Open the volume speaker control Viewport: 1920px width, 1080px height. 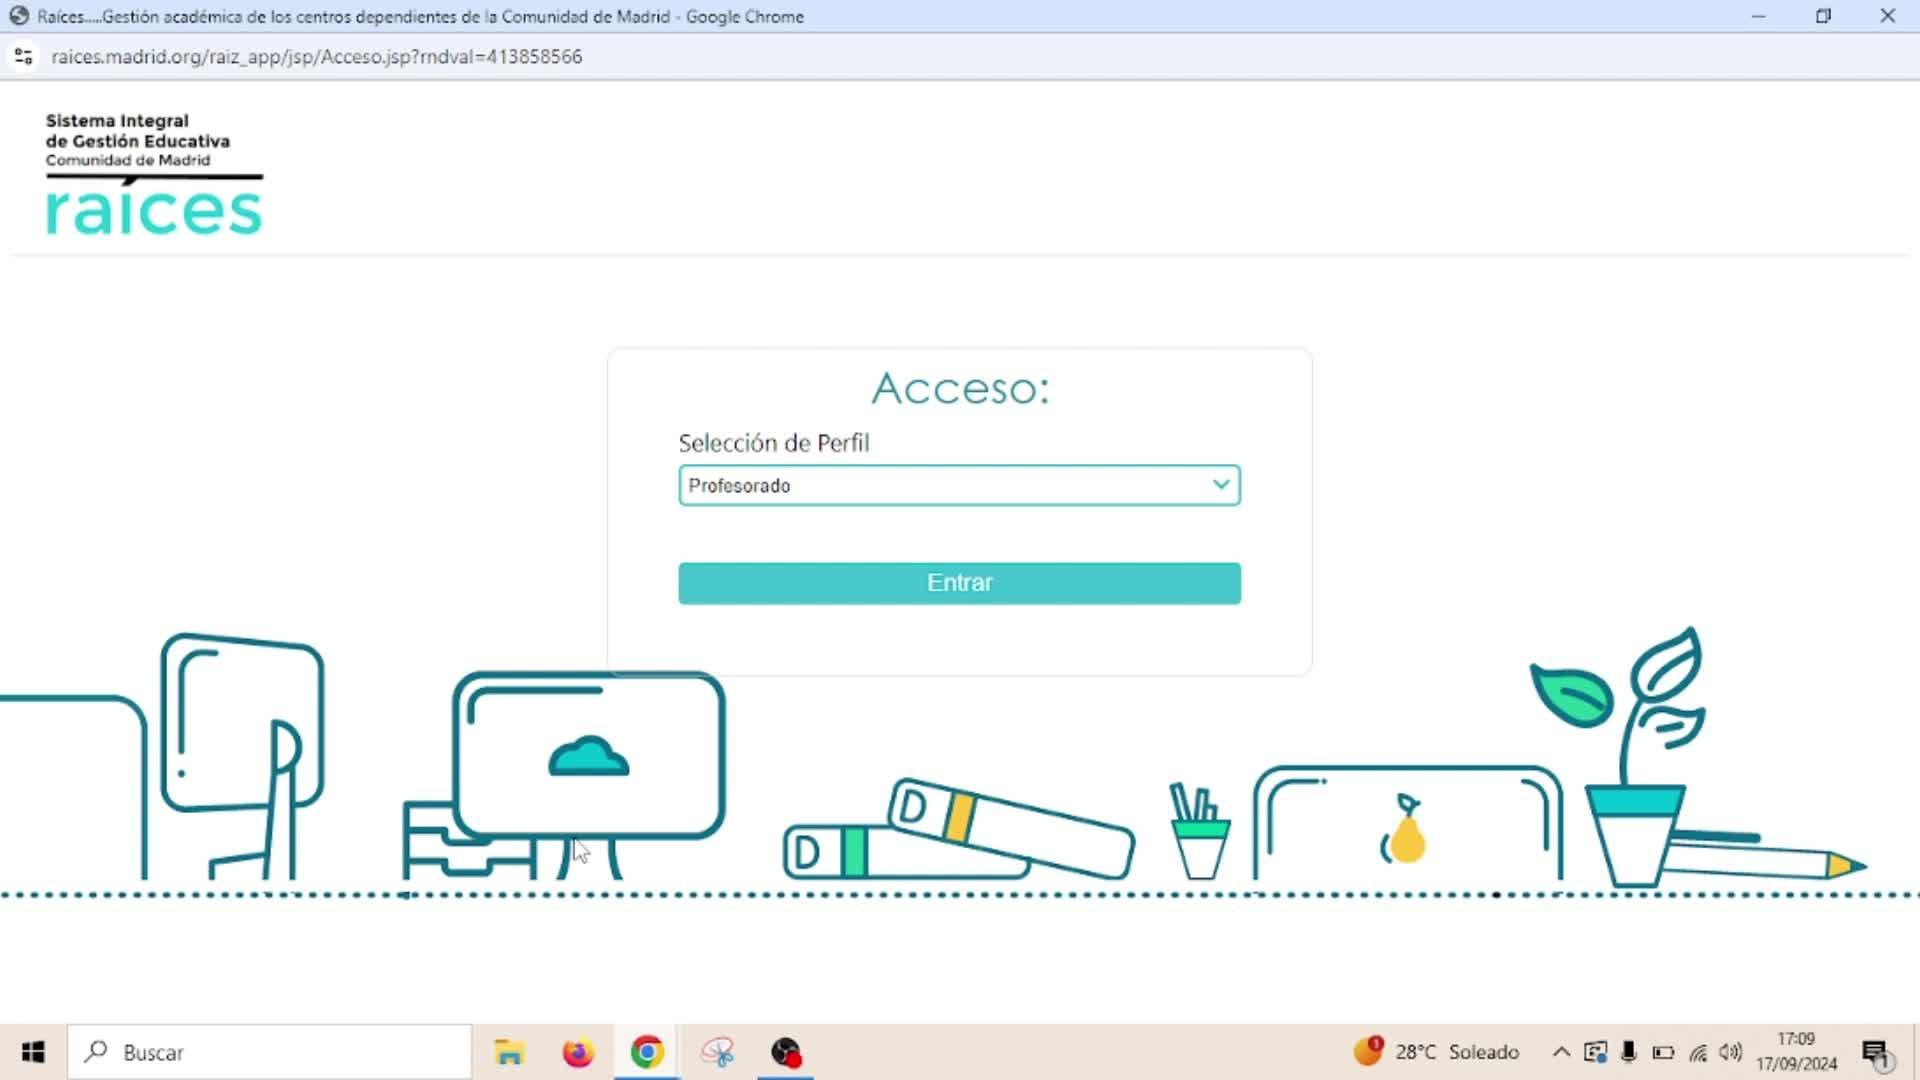[1730, 1052]
